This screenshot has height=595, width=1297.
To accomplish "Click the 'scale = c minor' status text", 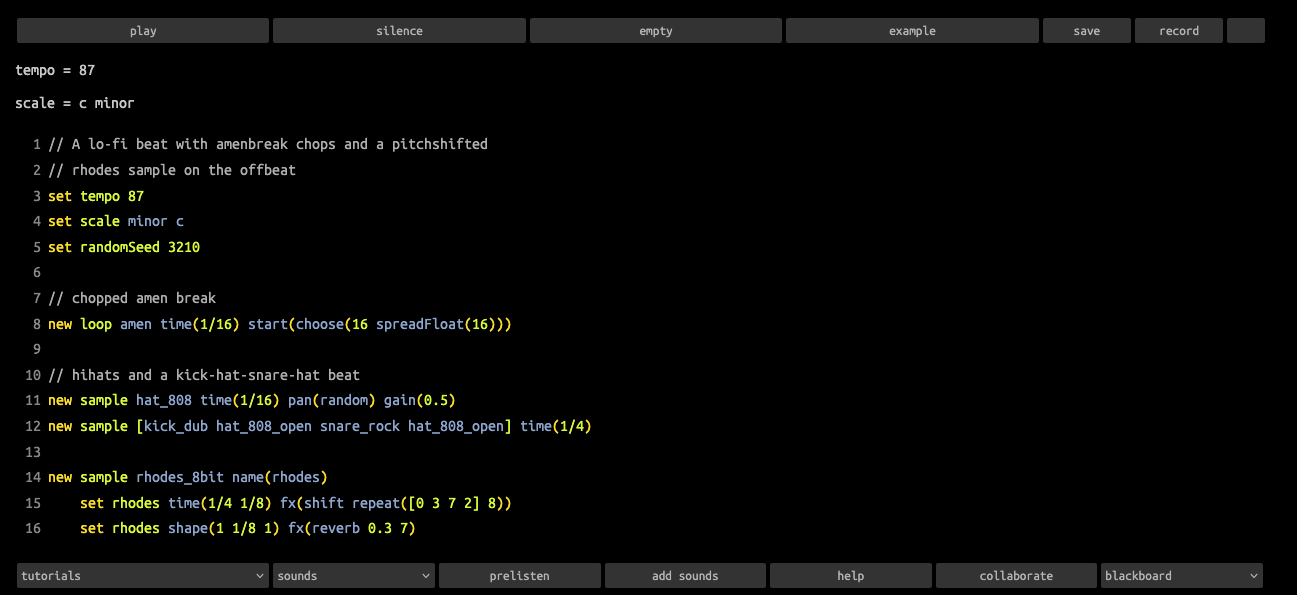I will [x=75, y=103].
